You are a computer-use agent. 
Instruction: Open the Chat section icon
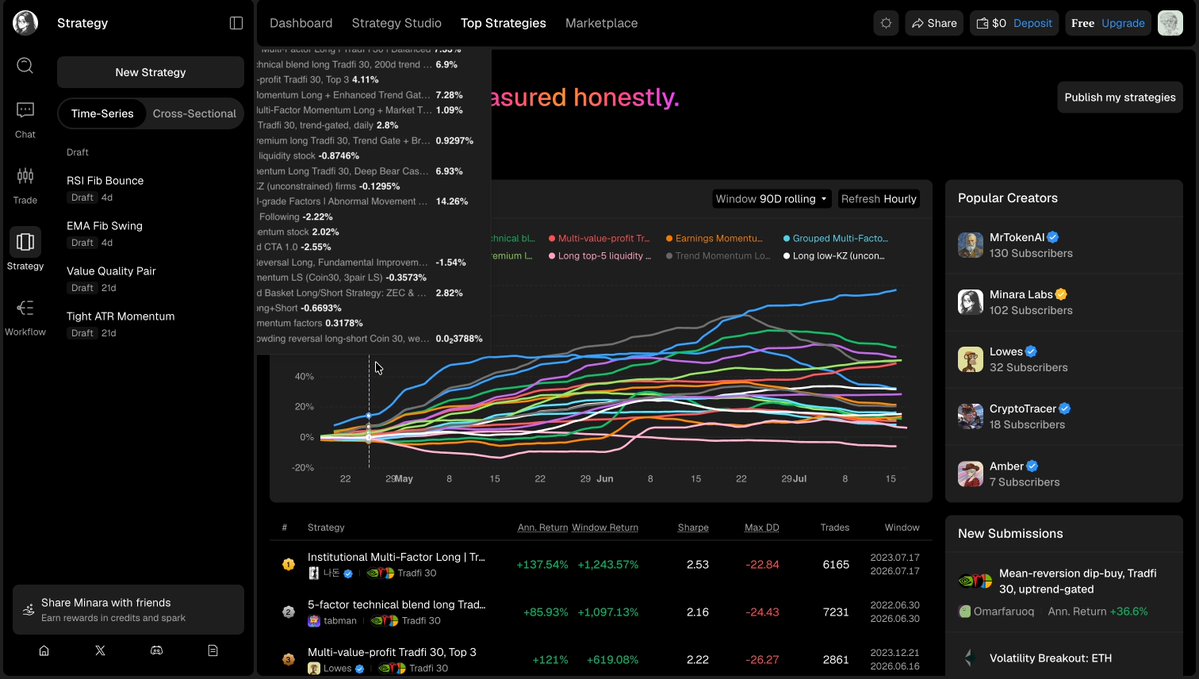point(25,110)
